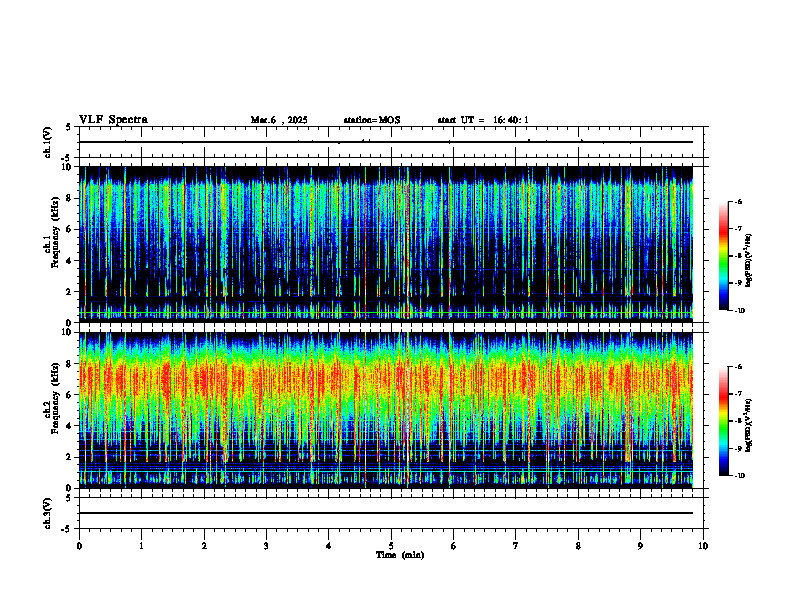Click the ch.2 spectrogram panel
Viewport: 792px width, 612px height.
(x=386, y=410)
